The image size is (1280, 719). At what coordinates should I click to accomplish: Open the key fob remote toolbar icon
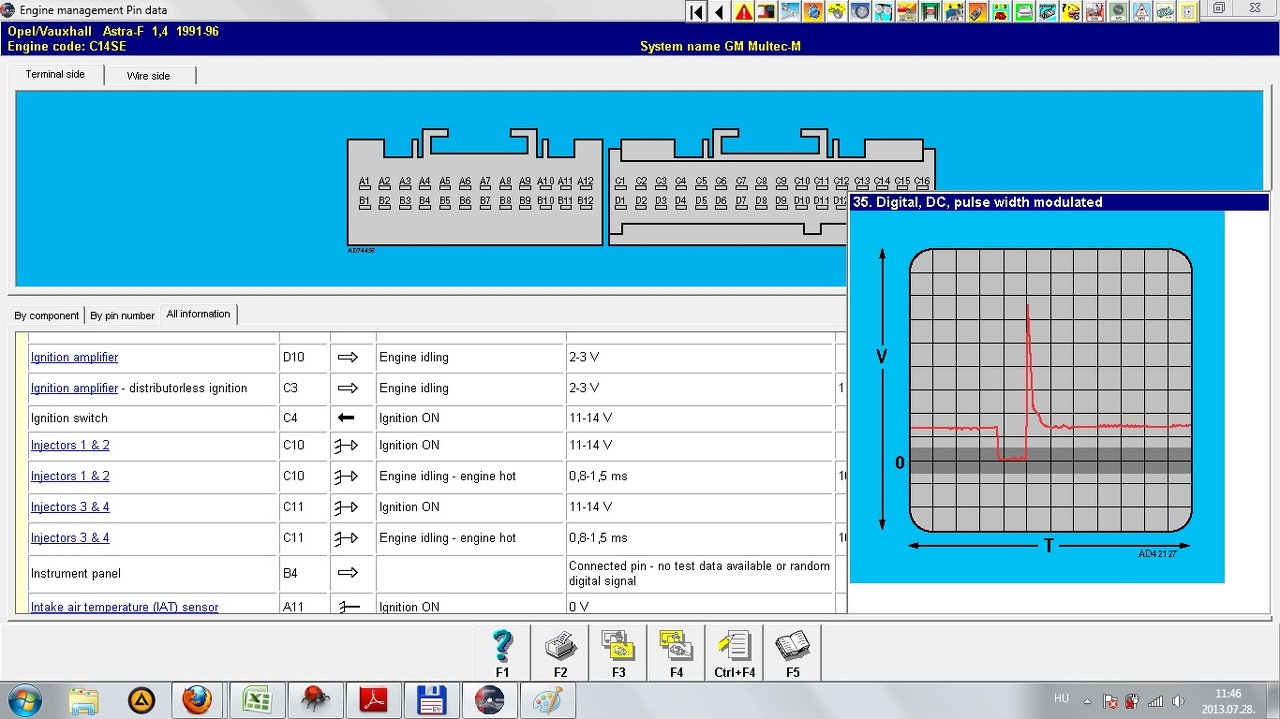pos(978,12)
